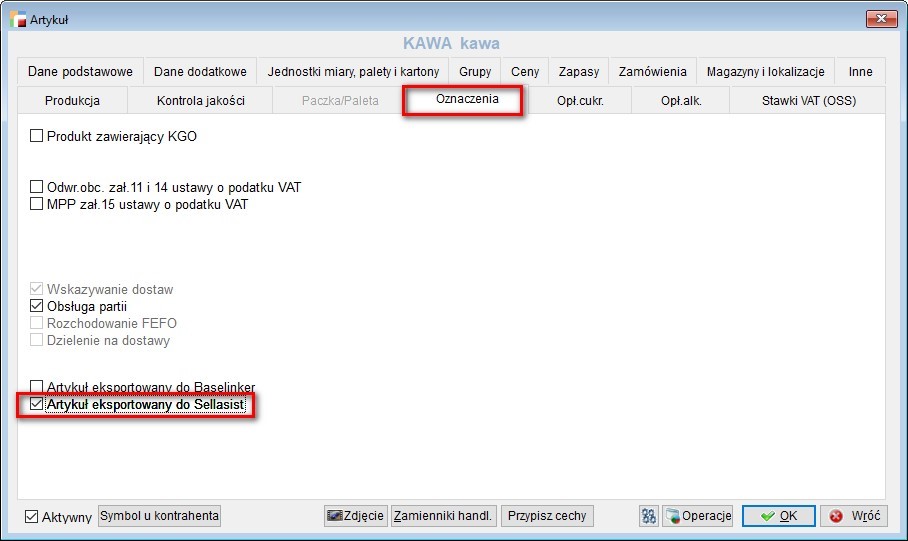The height and width of the screenshot is (541, 908).
Task: Go to Stawki VAT (OSS) tab
Action: 808,100
